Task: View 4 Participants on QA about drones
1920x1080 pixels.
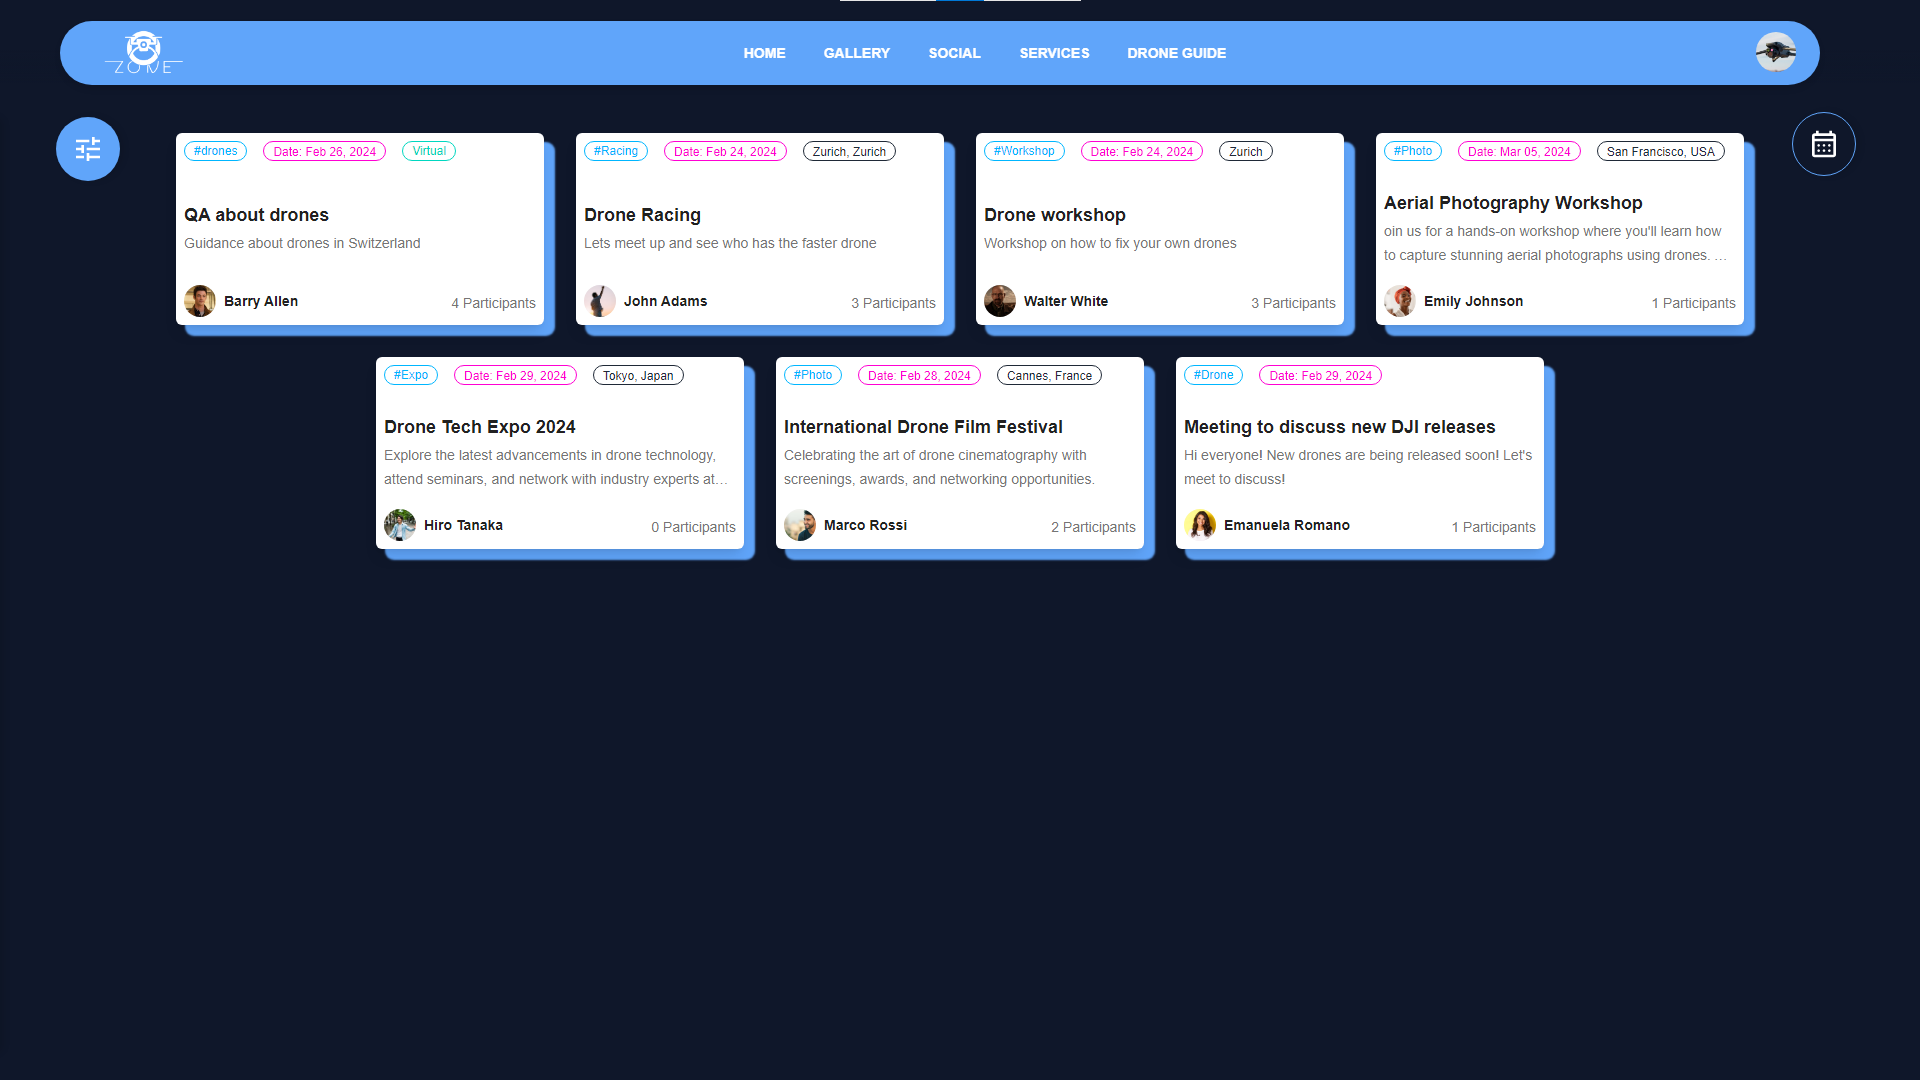Action: 493,303
